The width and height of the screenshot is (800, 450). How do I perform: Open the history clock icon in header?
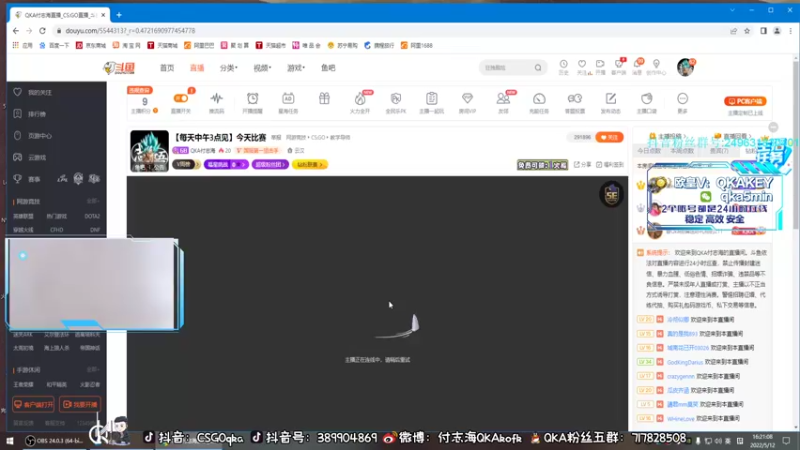tap(563, 64)
